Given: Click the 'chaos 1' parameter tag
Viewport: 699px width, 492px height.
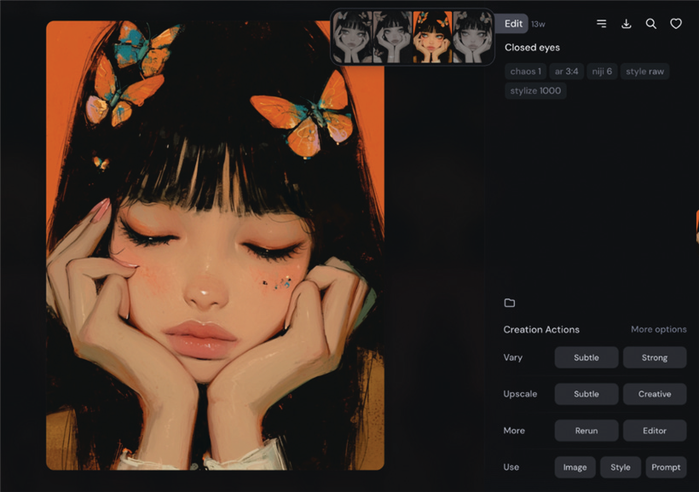Looking at the screenshot, I should click(526, 71).
